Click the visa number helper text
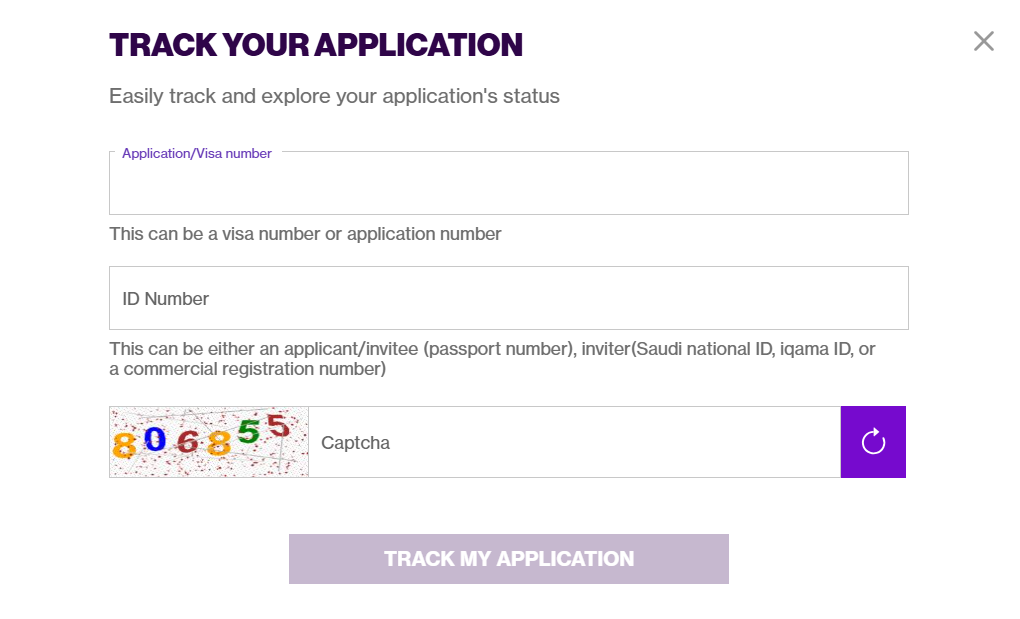The height and width of the screenshot is (619, 1020). [305, 234]
